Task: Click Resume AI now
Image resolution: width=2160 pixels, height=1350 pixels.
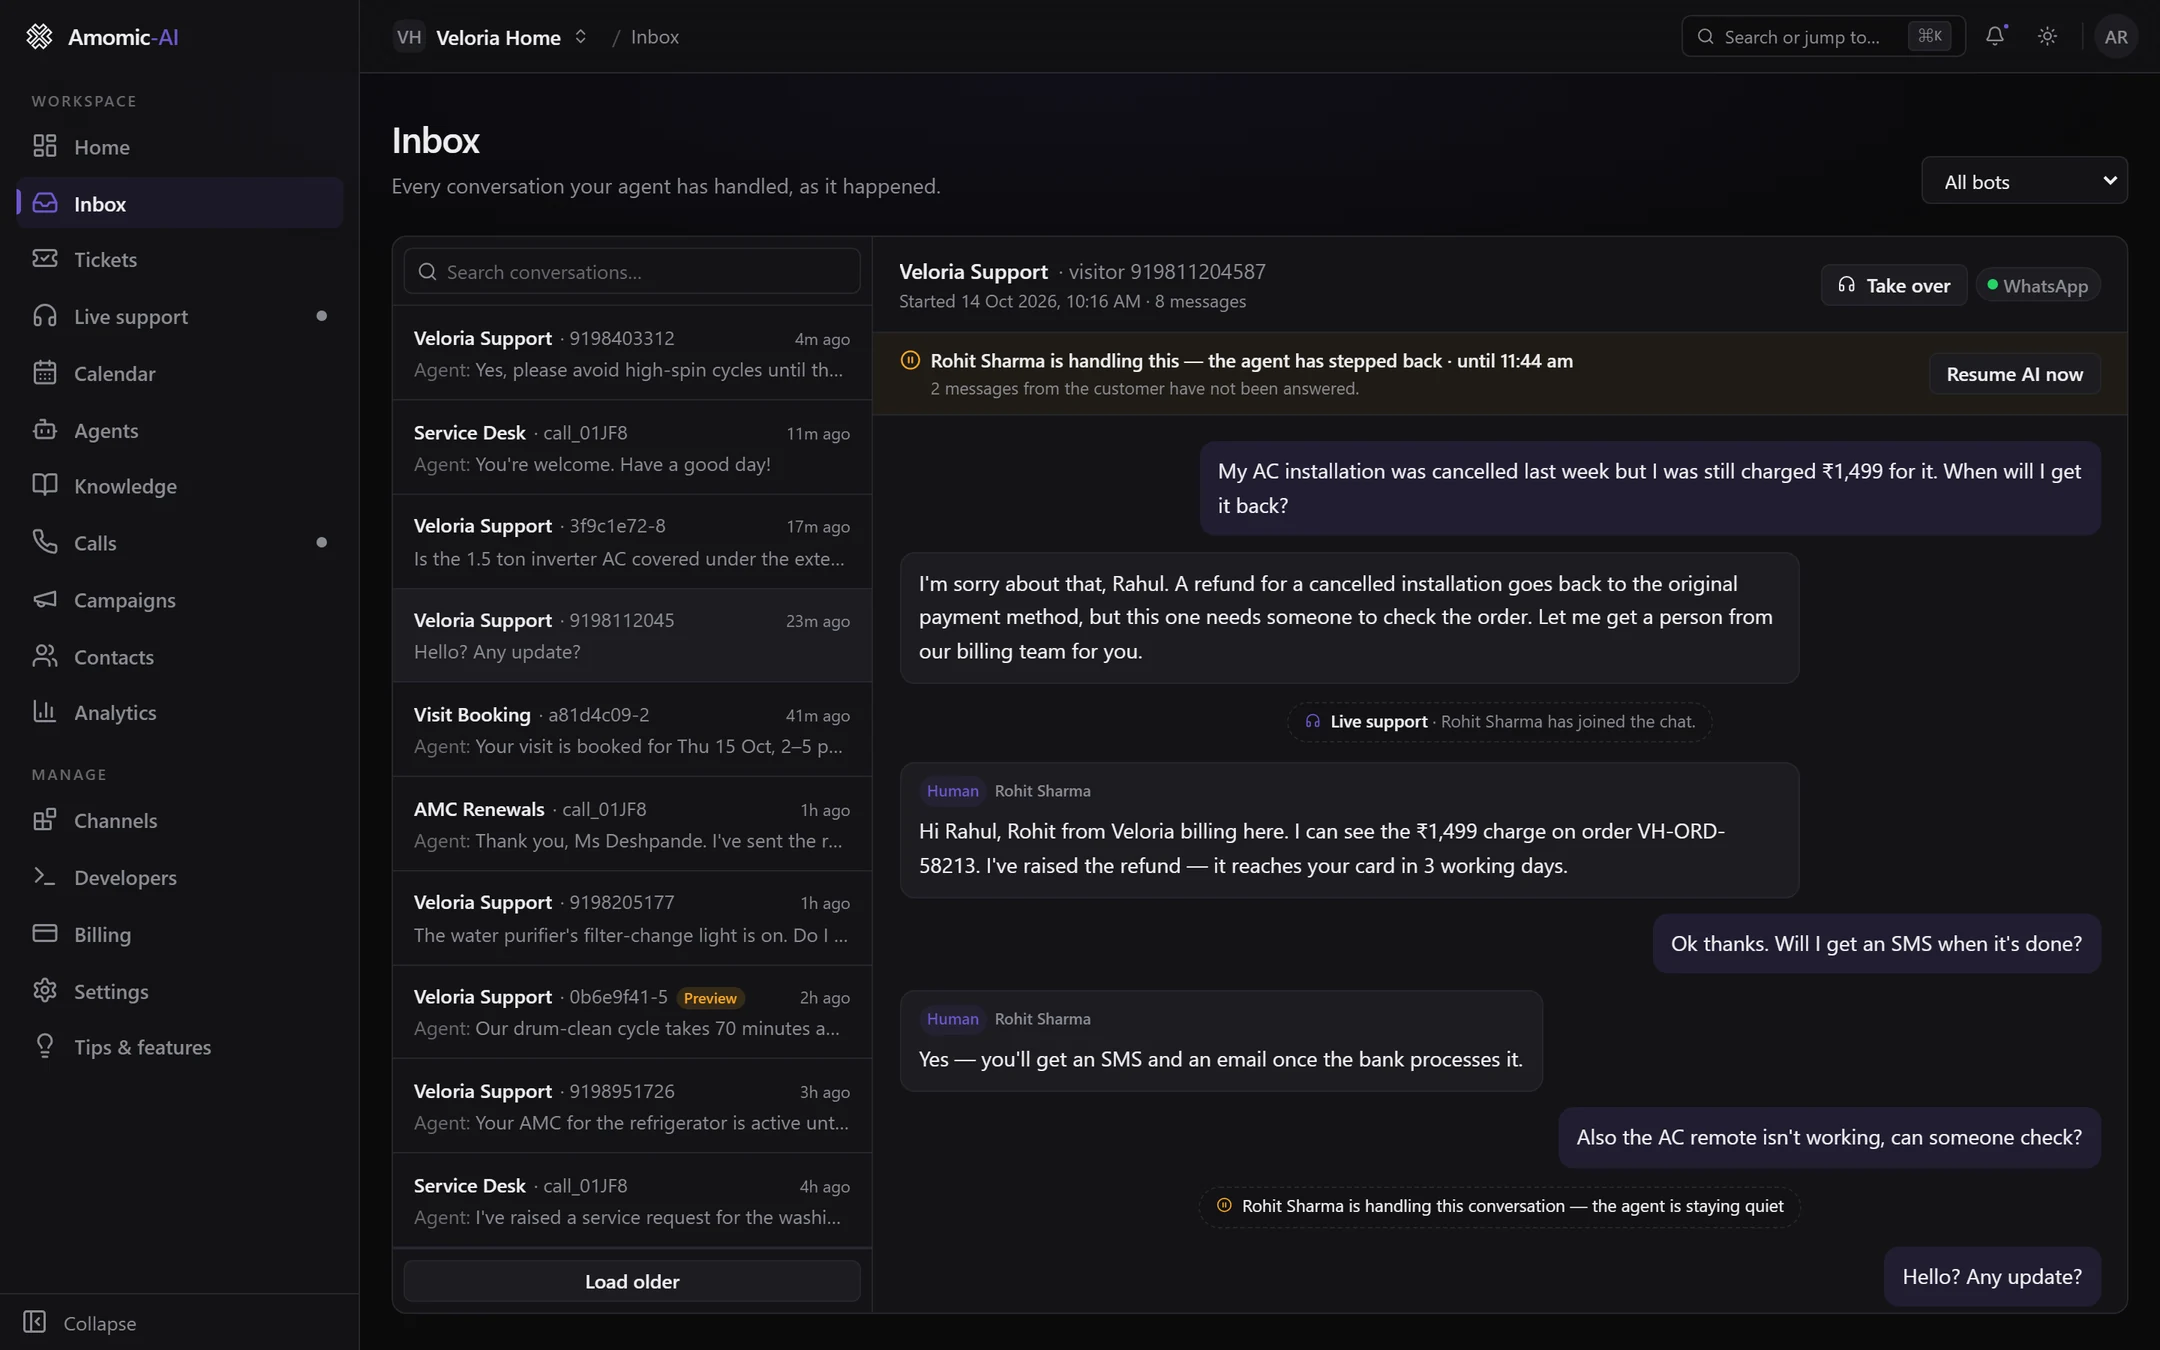Action: [x=2014, y=374]
